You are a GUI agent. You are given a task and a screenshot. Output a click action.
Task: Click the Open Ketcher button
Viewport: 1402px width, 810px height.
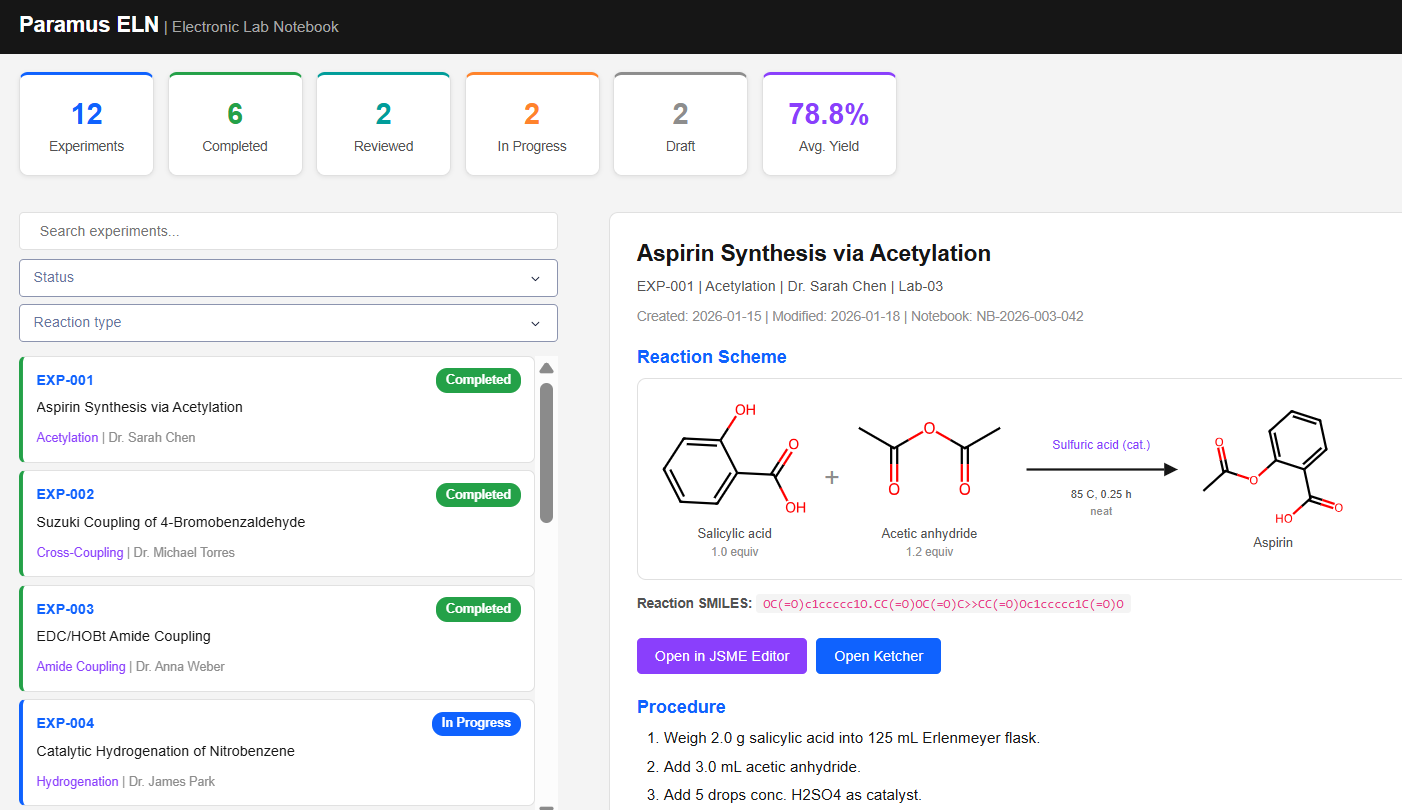[878, 656]
